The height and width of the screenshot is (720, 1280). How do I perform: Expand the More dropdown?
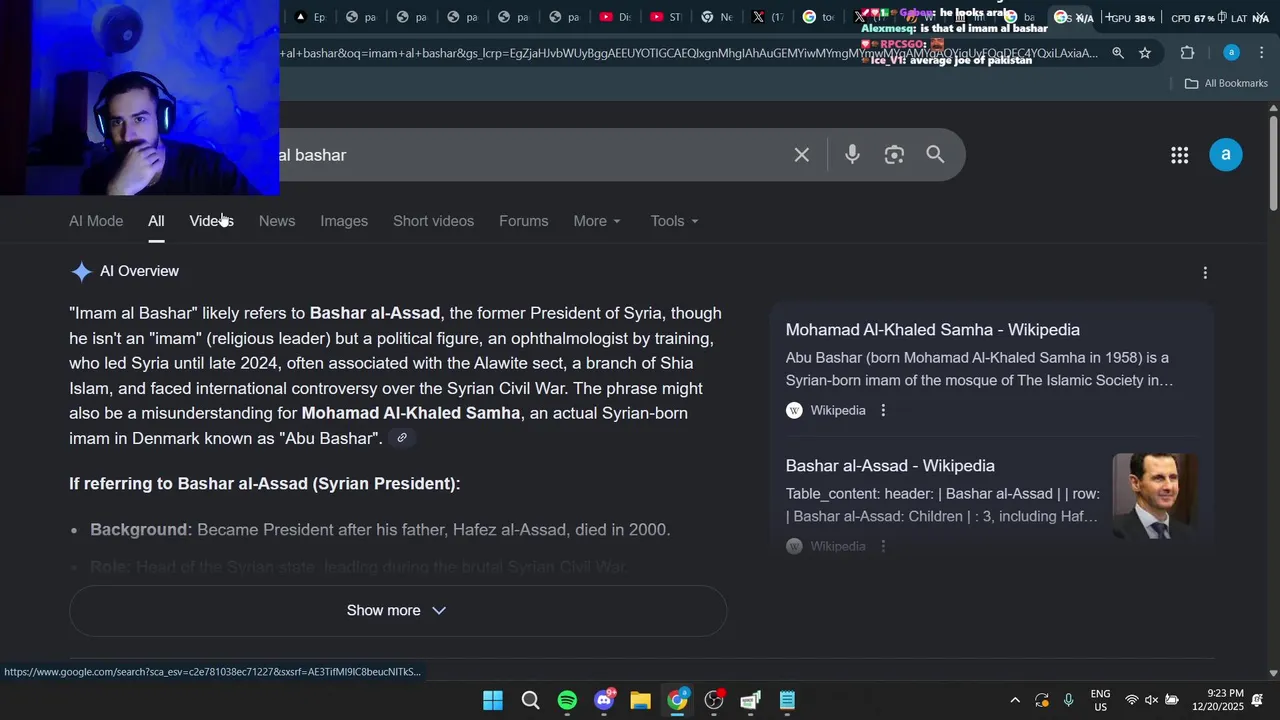[597, 221]
